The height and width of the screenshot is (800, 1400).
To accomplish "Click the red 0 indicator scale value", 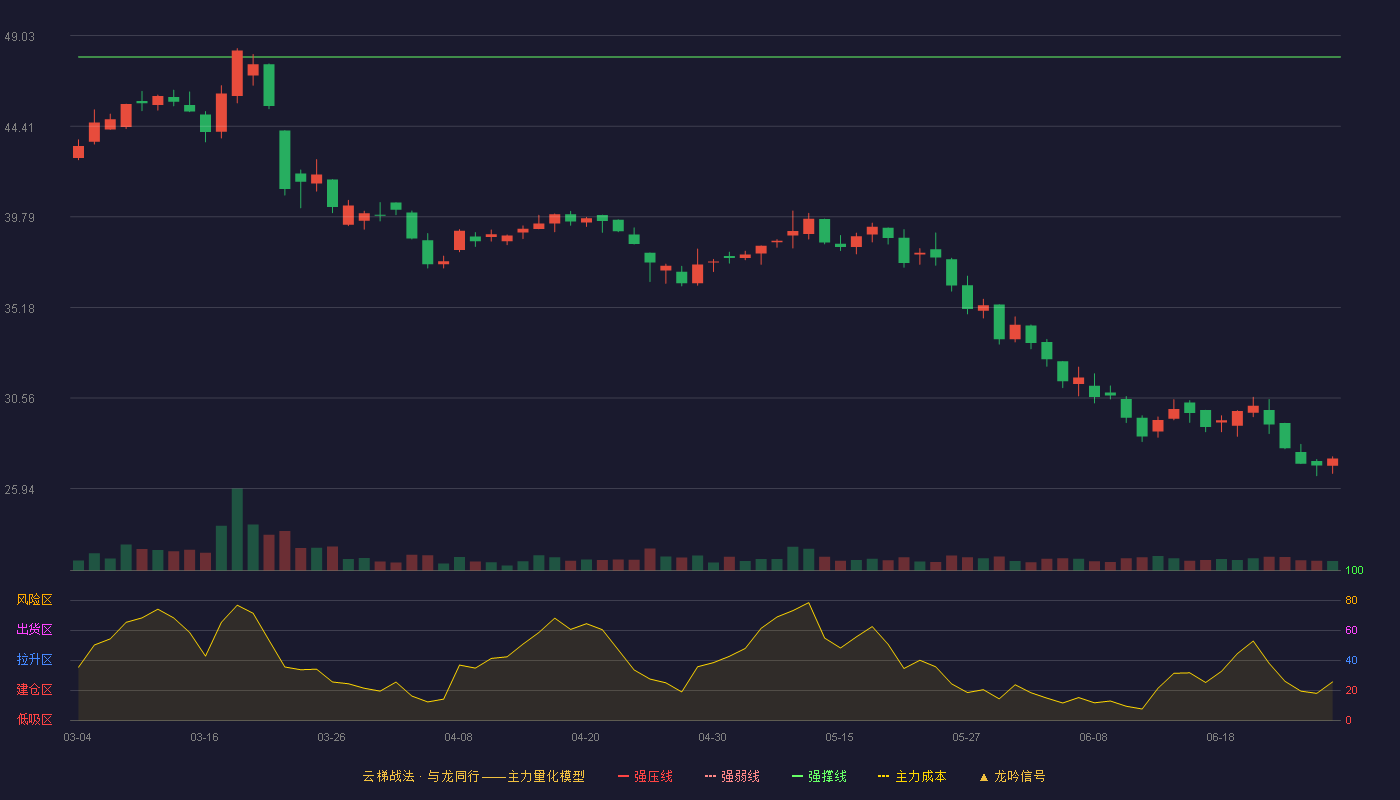I will click(x=1348, y=720).
